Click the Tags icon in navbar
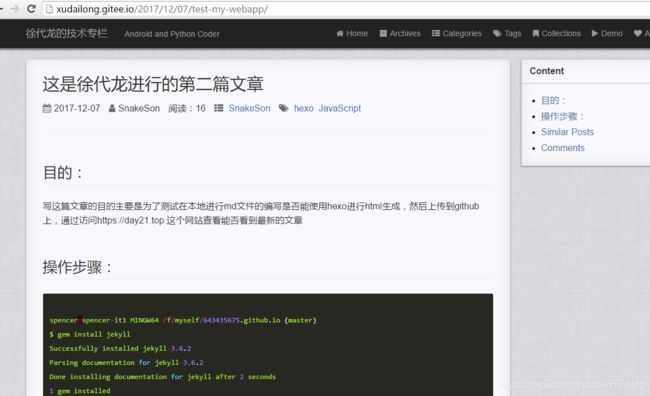This screenshot has width=650, height=396. (497, 34)
